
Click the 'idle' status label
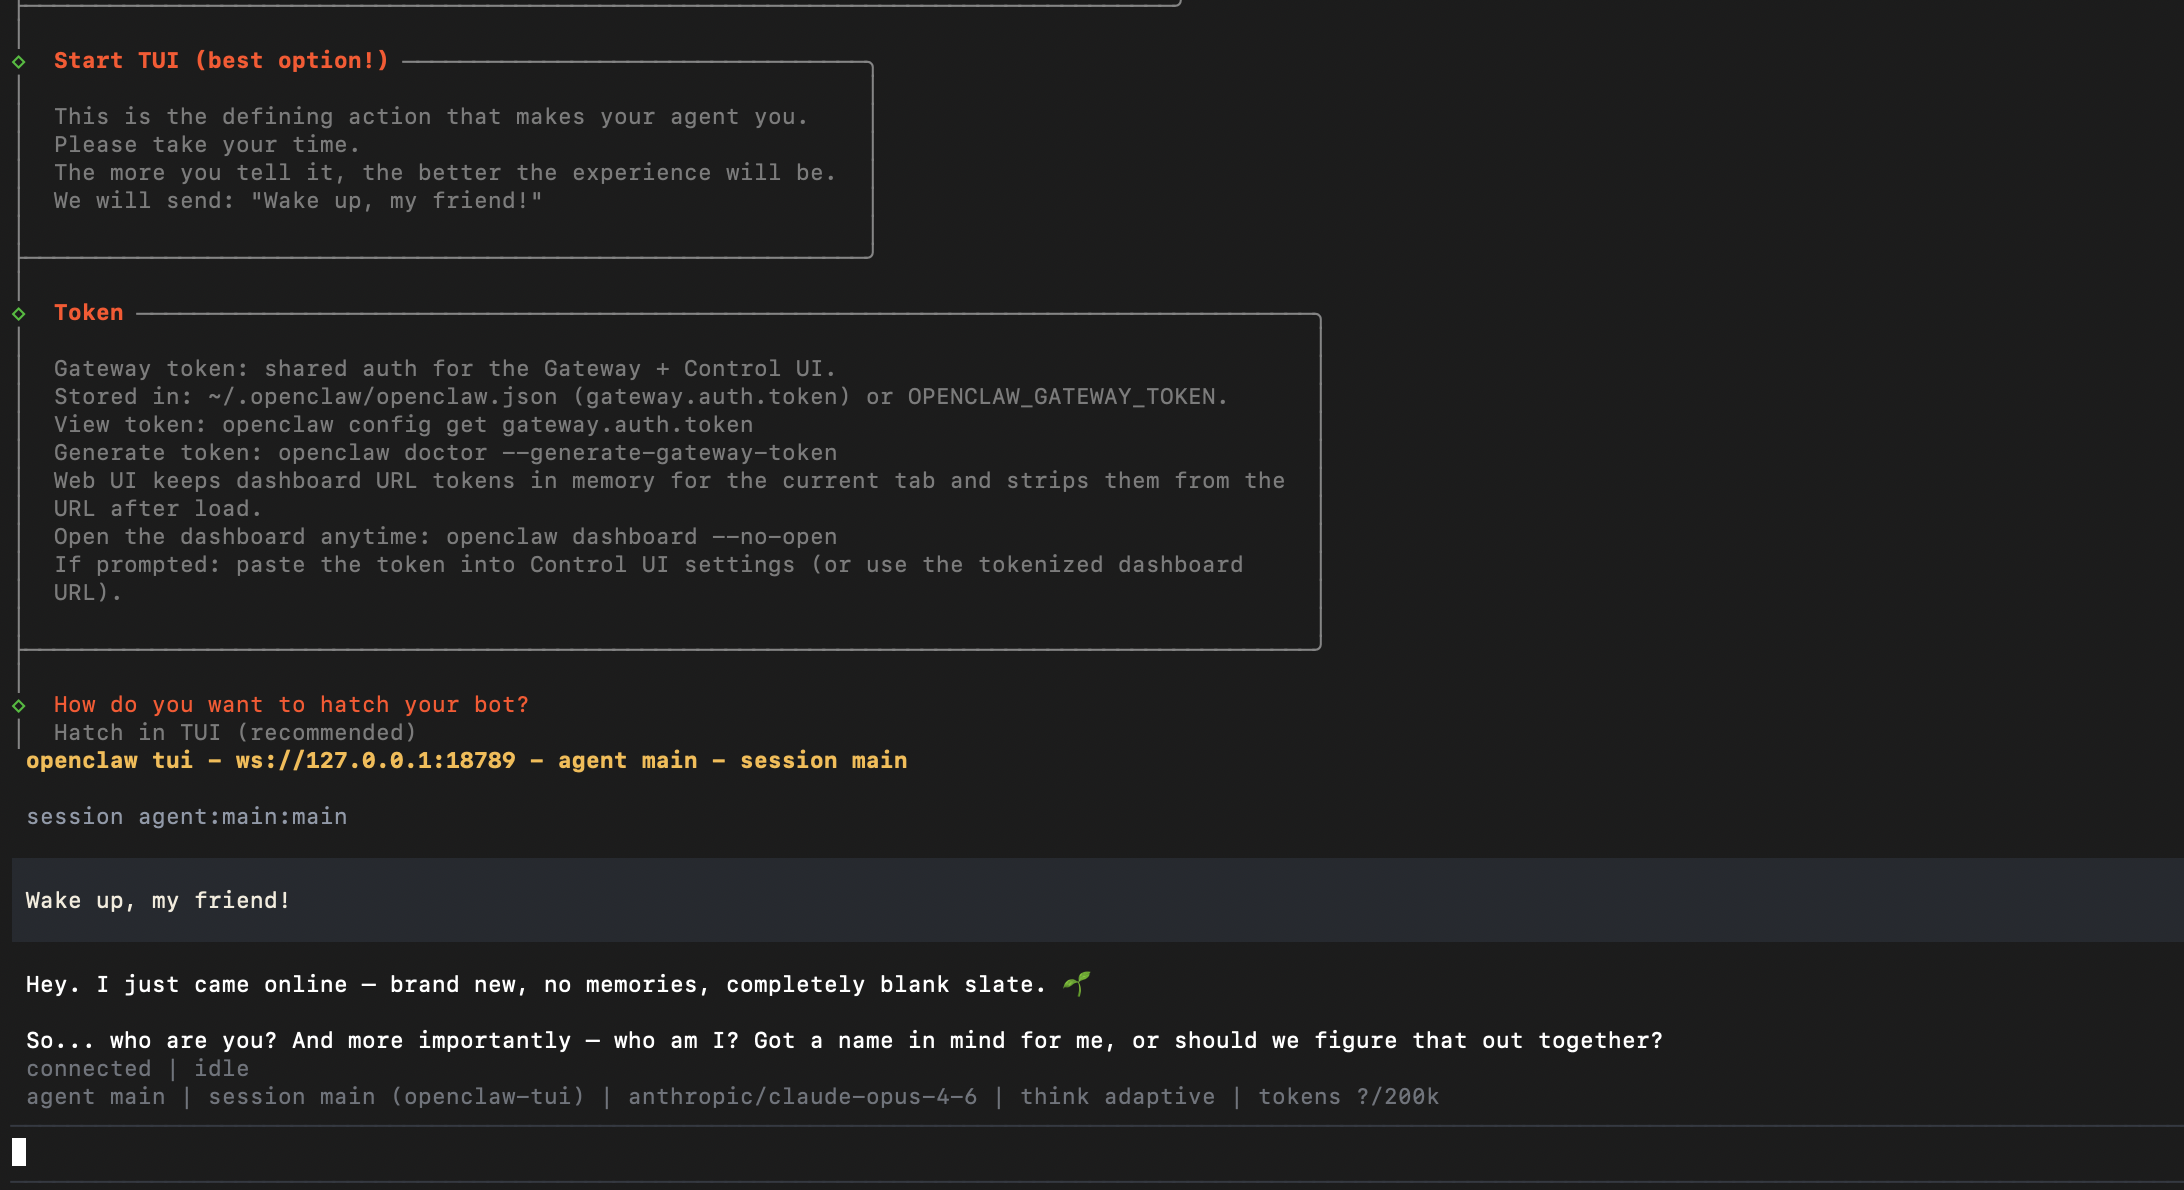[221, 1069]
